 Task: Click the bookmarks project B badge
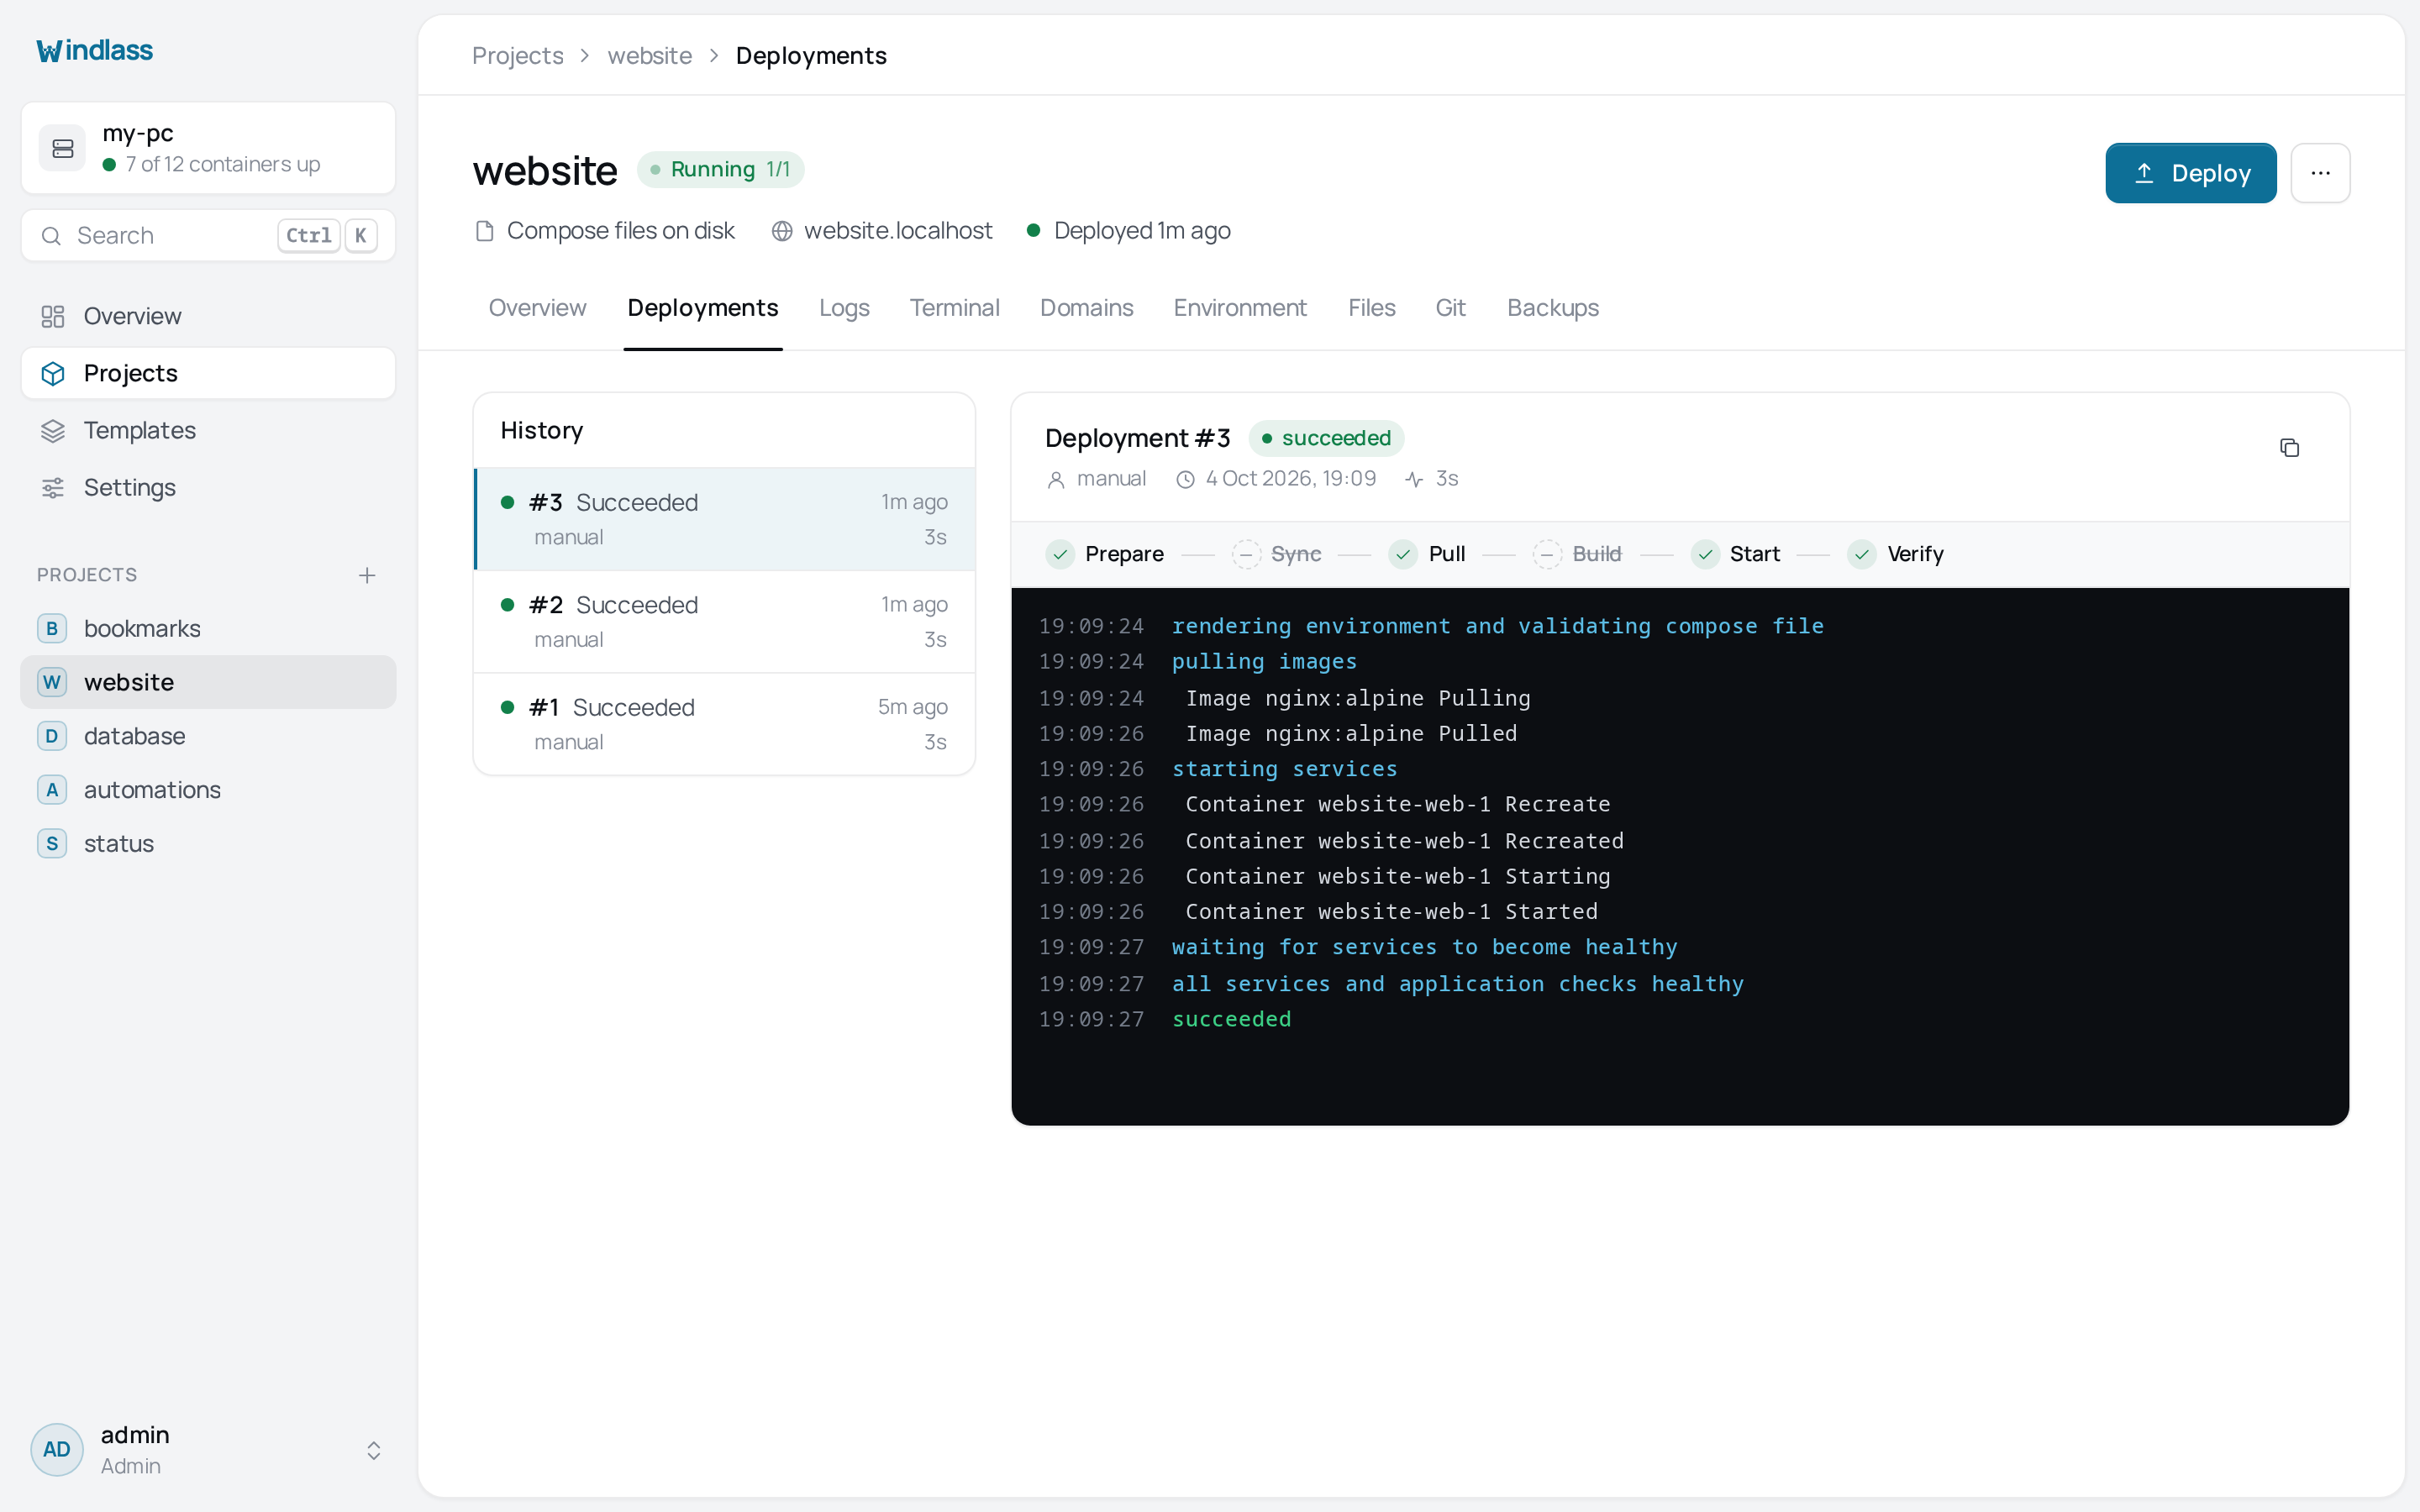tap(52, 628)
